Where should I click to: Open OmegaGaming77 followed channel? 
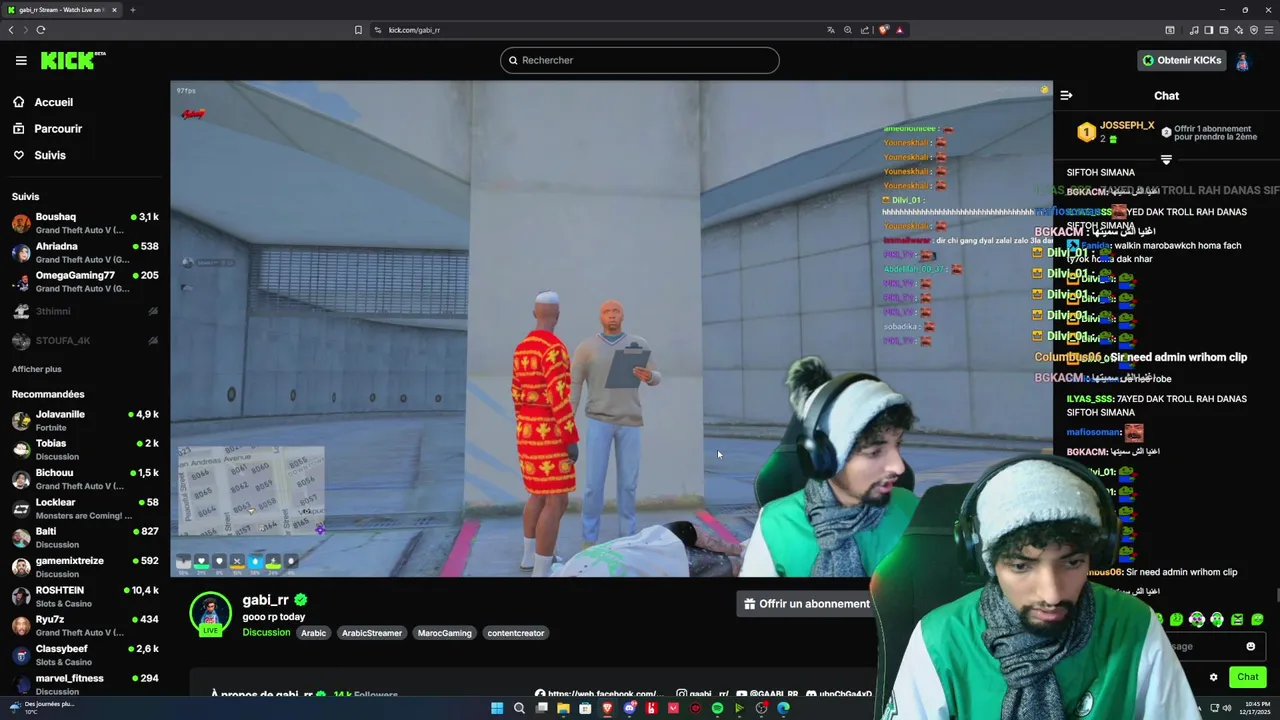[x=85, y=281]
